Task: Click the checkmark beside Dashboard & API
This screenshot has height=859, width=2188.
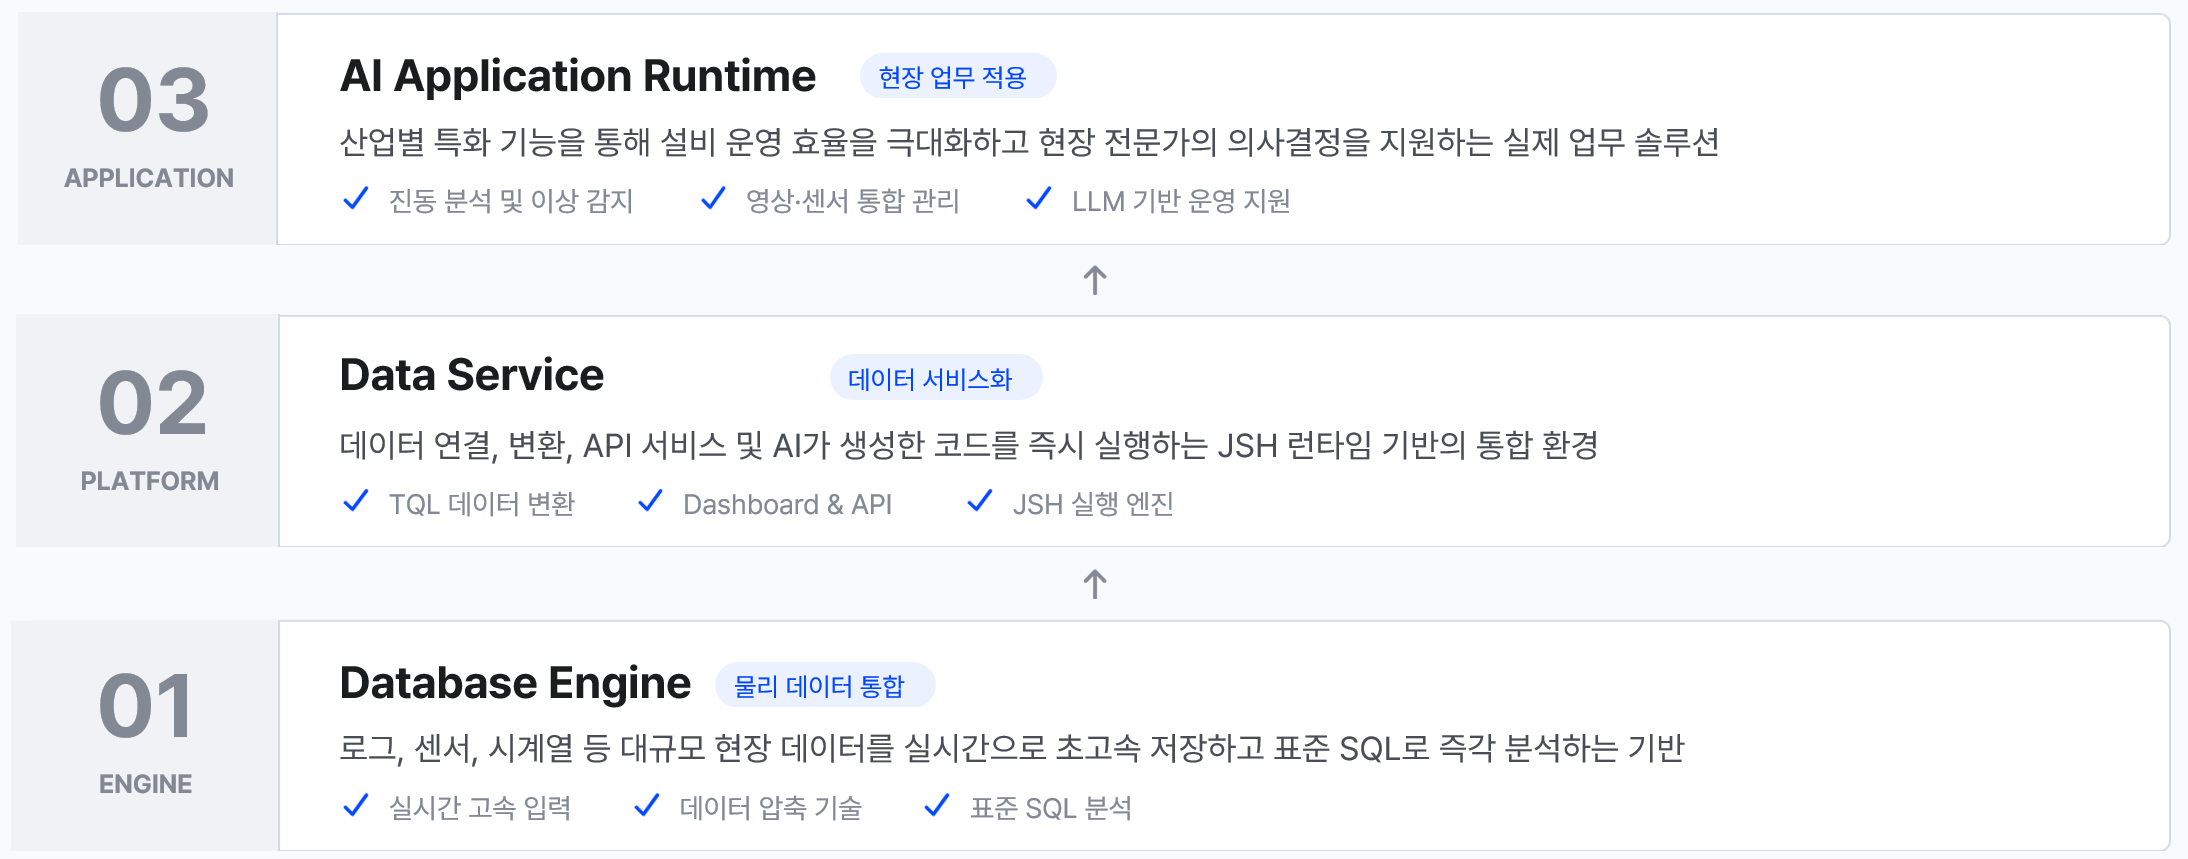Action: point(651,501)
